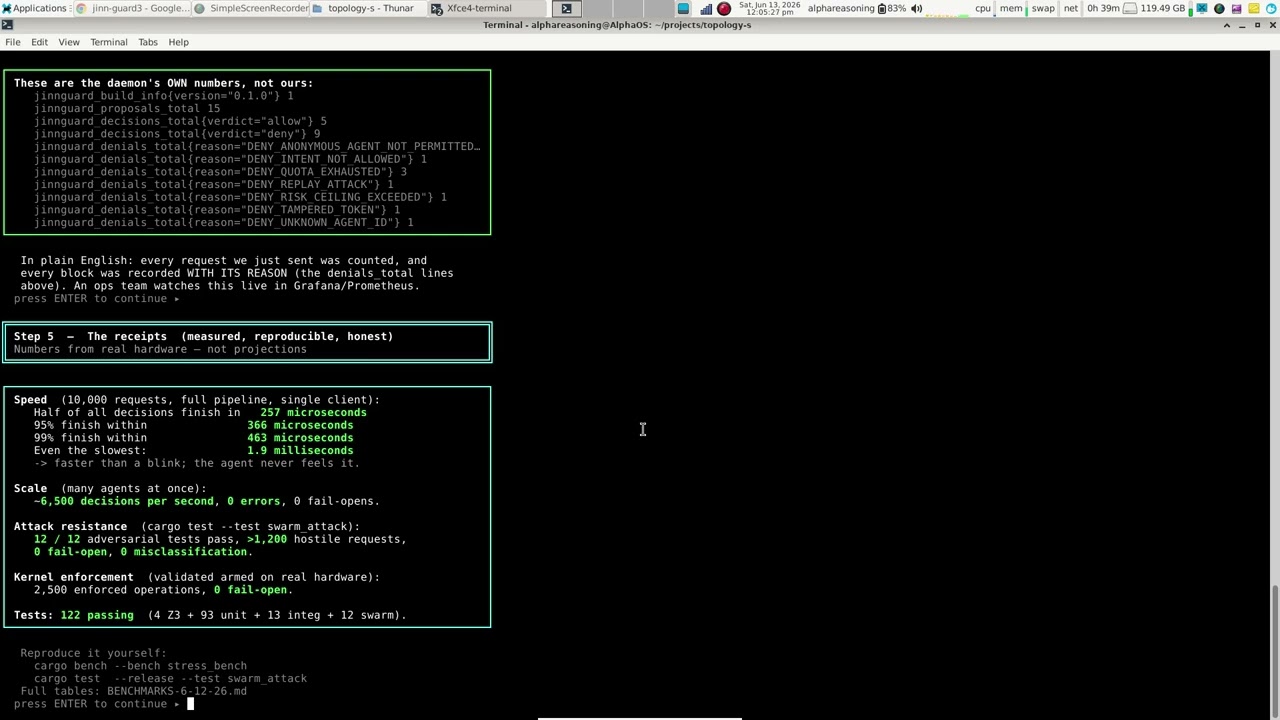The image size is (1280, 720).
Task: Click the '257 microseconds' value
Action: [313, 412]
